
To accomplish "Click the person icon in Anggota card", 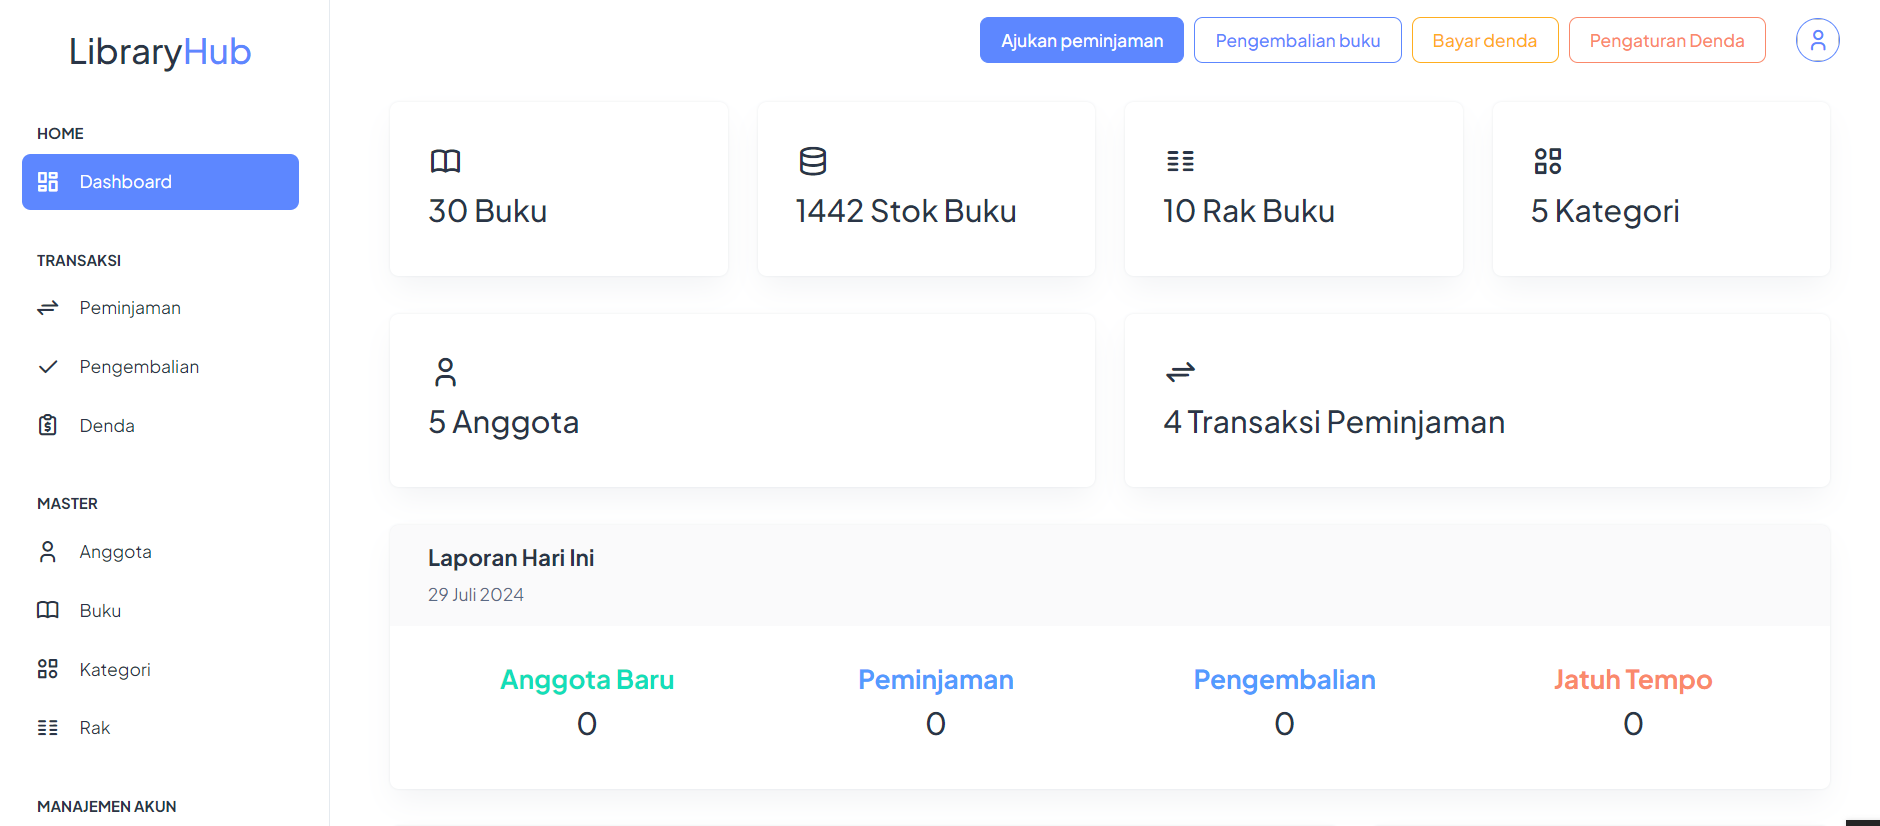I will pos(445,372).
